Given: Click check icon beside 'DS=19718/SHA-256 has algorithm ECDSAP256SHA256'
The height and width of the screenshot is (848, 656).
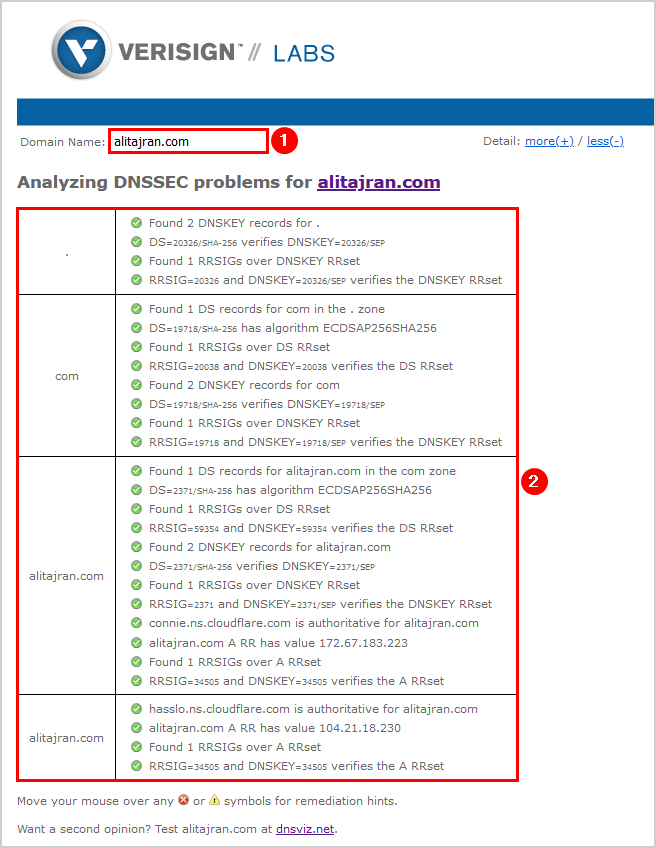Looking at the screenshot, I should tap(137, 328).
